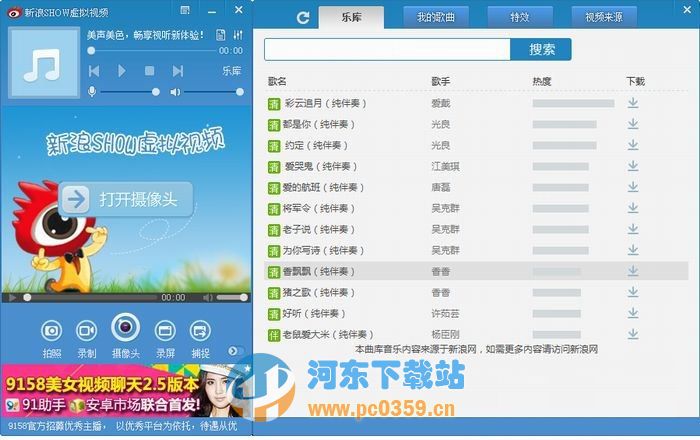Viewport: 700px width, 440px height.
Task: Download 香飘飘 (纯伴奏)
Action: pyautogui.click(x=633, y=271)
